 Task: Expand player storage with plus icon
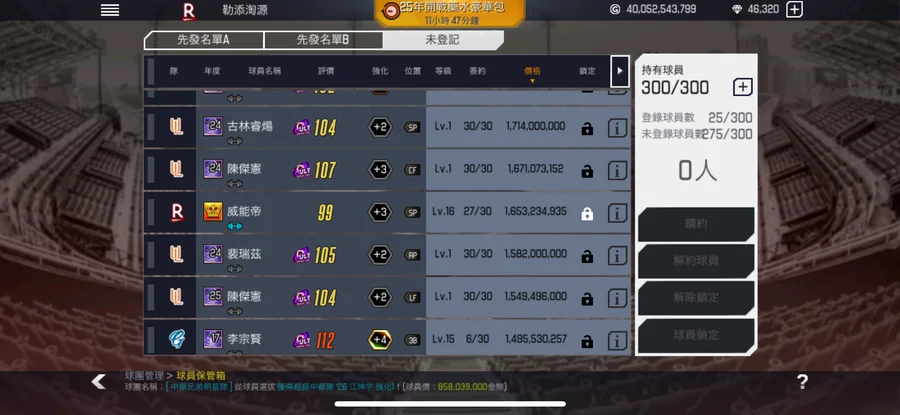tap(742, 87)
